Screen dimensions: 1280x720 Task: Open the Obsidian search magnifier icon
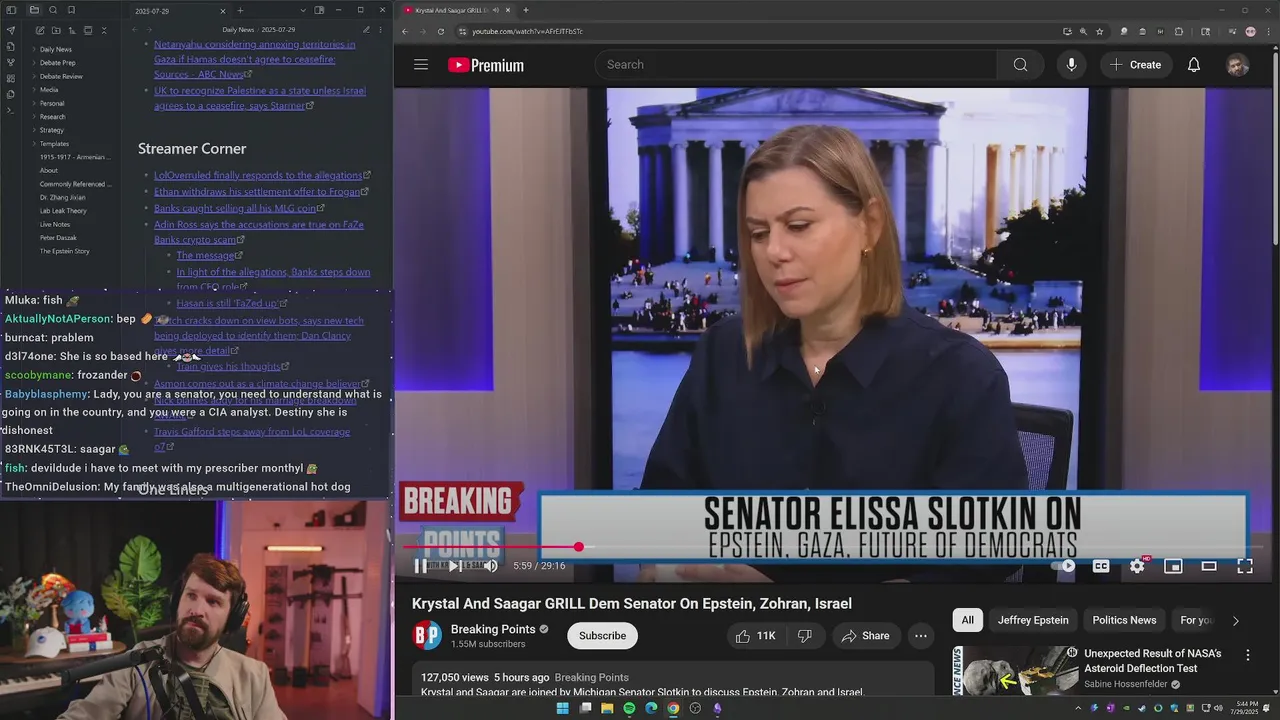click(x=53, y=10)
